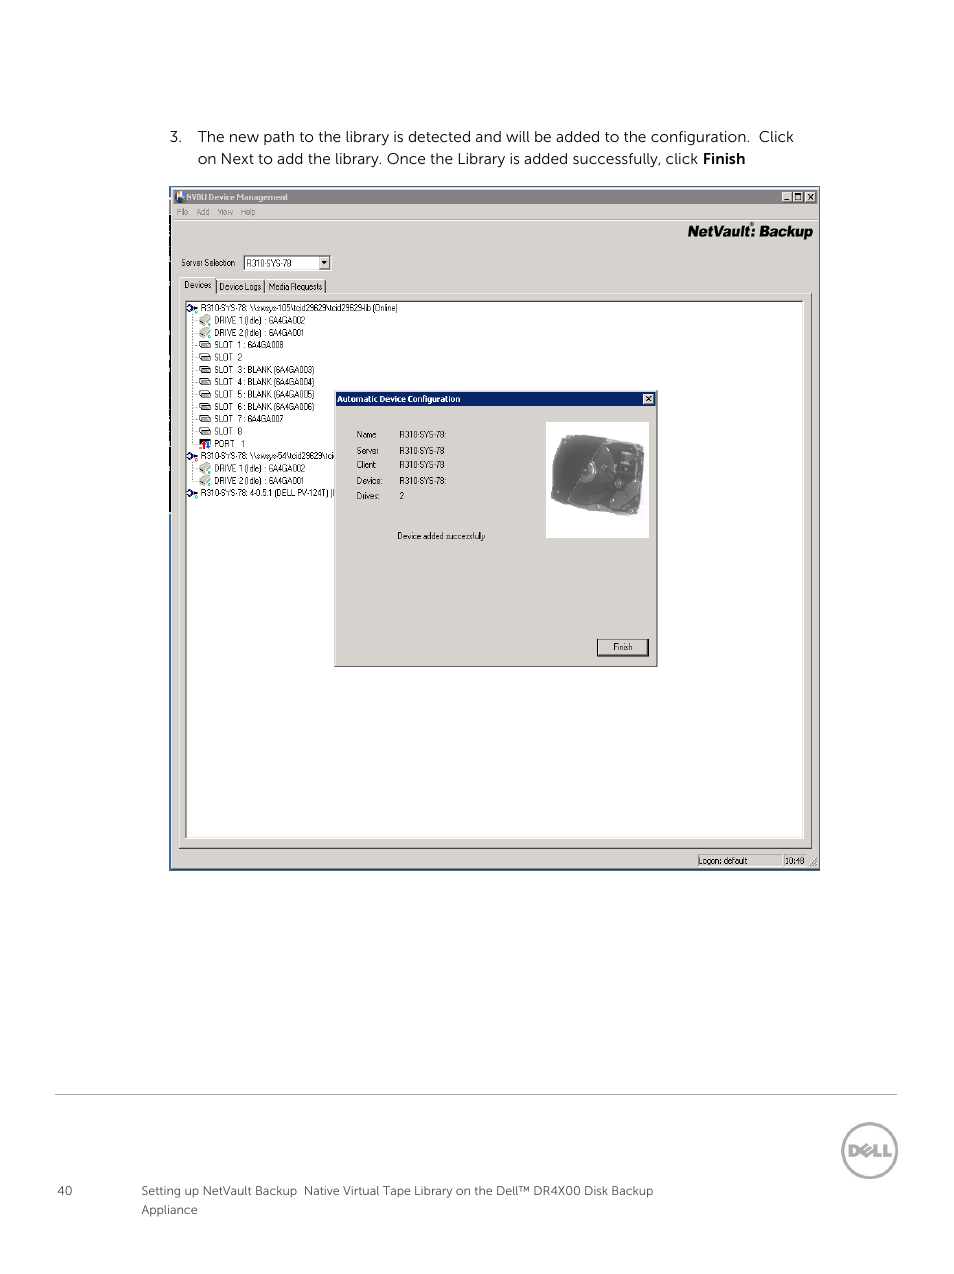Click the 10:48 time in status bar

tap(794, 860)
